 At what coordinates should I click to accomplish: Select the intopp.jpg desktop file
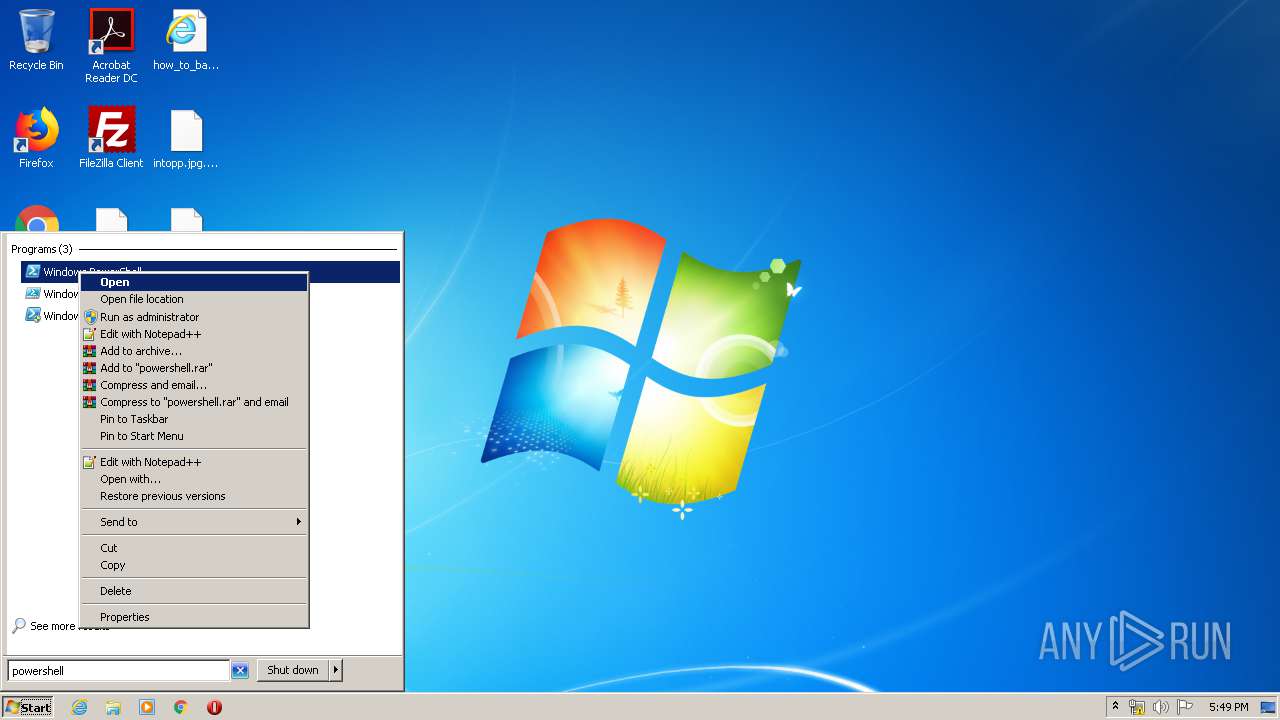coord(186,137)
